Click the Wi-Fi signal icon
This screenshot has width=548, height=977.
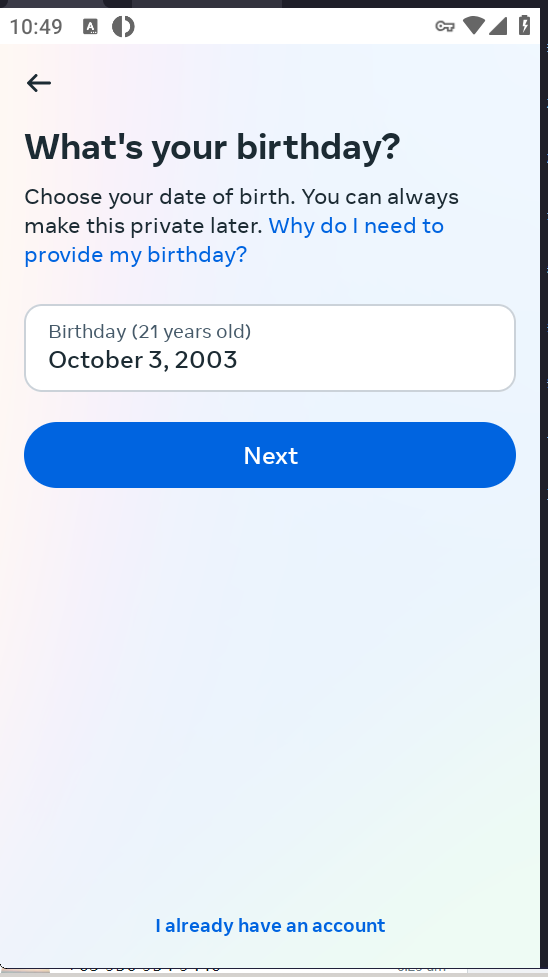click(x=474, y=26)
